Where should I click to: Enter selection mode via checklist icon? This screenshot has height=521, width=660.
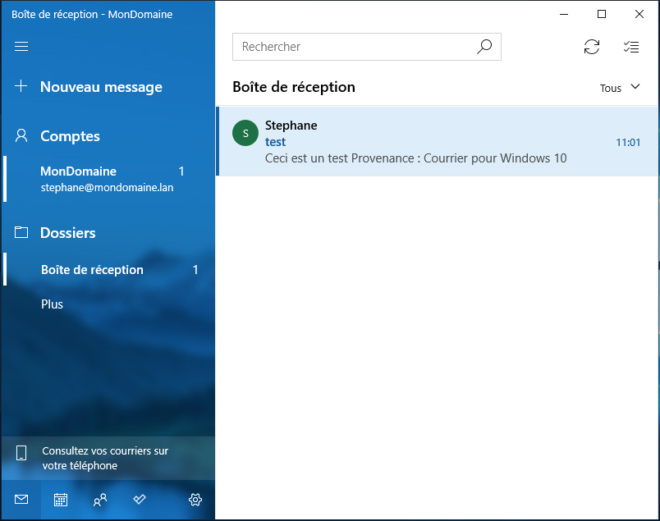pyautogui.click(x=631, y=47)
